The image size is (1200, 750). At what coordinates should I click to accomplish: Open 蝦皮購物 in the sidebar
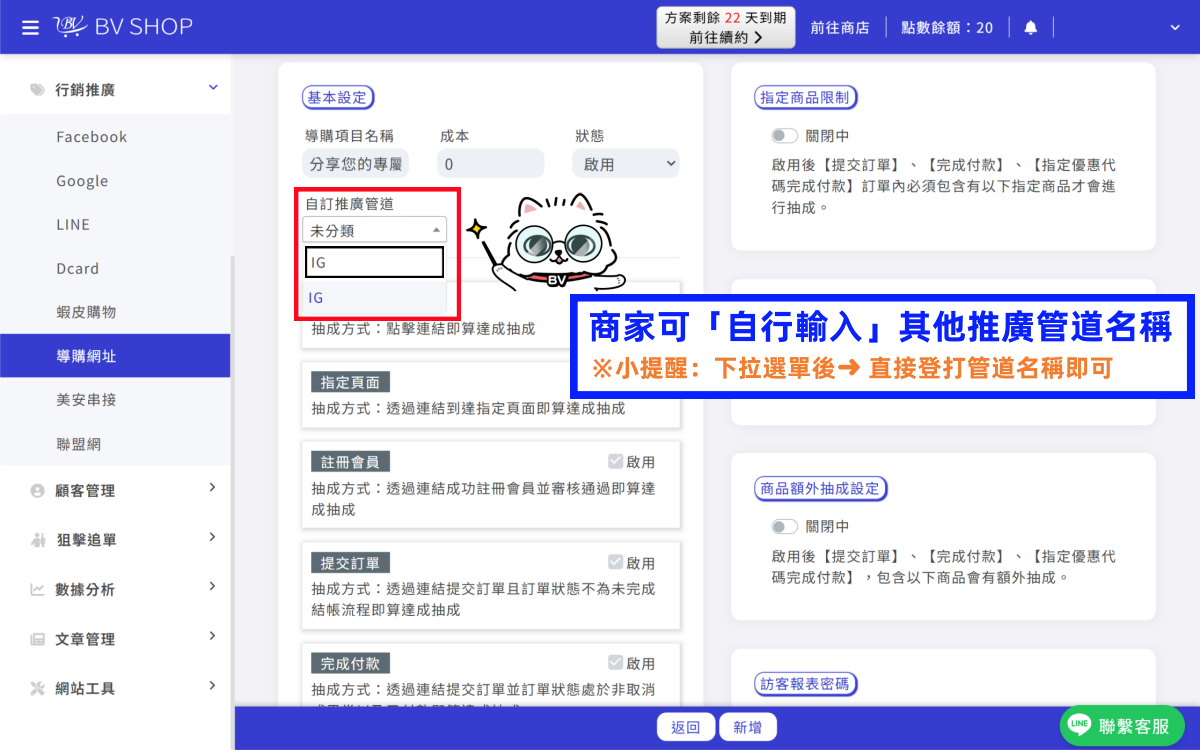click(x=87, y=312)
